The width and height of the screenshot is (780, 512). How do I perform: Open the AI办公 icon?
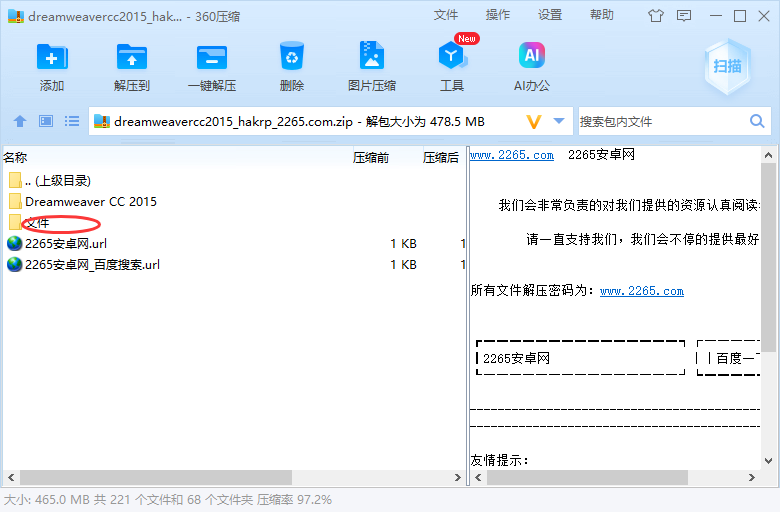click(x=532, y=55)
